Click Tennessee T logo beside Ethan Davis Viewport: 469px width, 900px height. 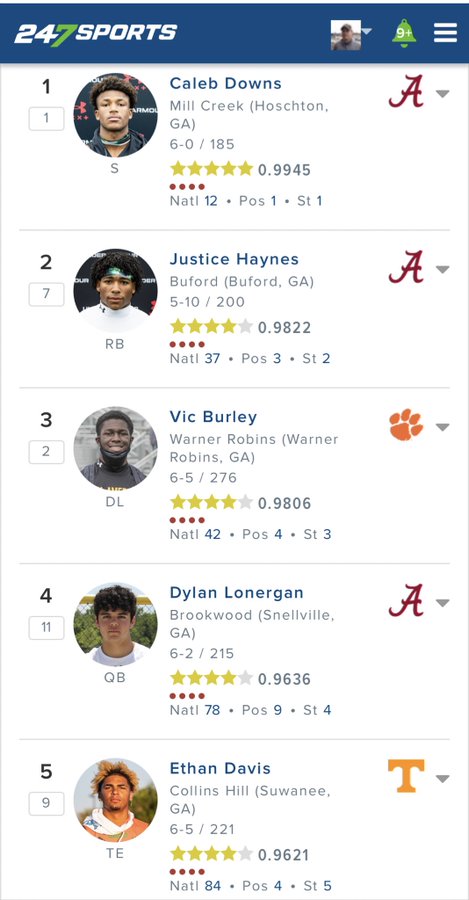406,776
